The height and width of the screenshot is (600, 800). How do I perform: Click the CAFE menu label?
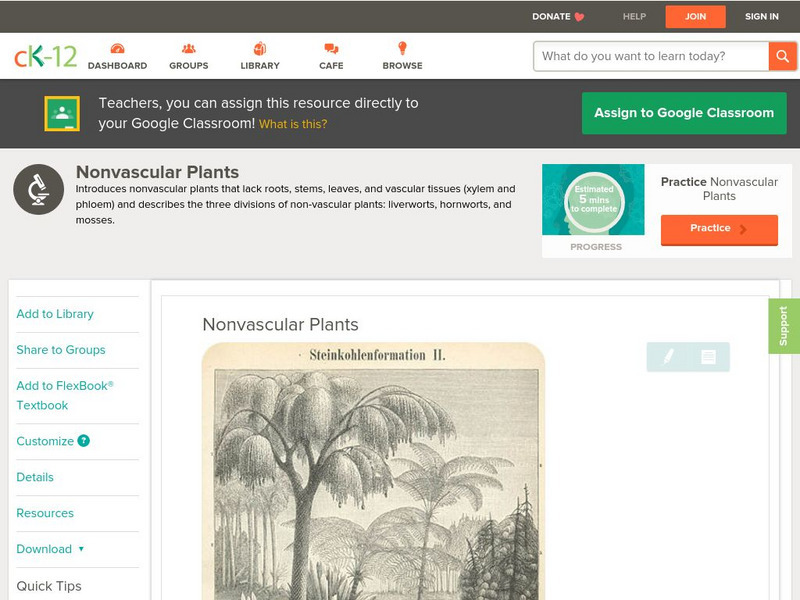click(331, 66)
